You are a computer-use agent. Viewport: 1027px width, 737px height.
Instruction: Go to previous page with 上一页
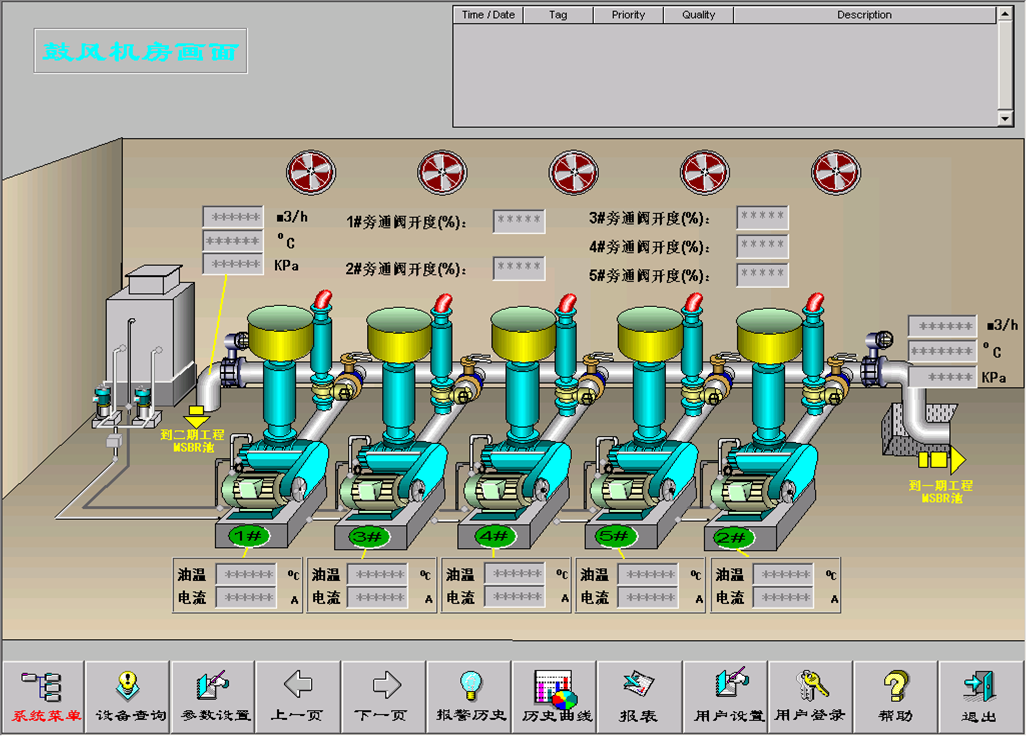tap(298, 697)
